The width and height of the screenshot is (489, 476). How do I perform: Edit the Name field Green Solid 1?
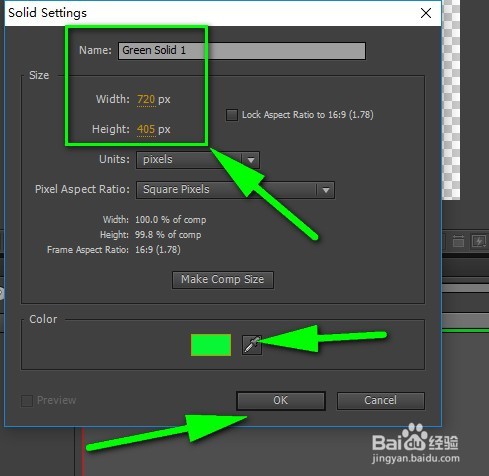click(242, 51)
